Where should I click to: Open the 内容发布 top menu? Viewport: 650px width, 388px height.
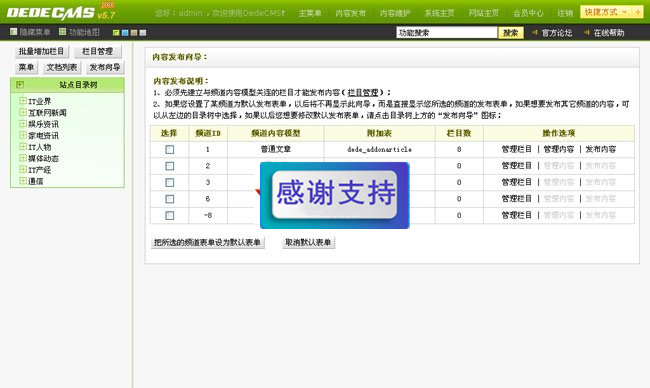351,13
